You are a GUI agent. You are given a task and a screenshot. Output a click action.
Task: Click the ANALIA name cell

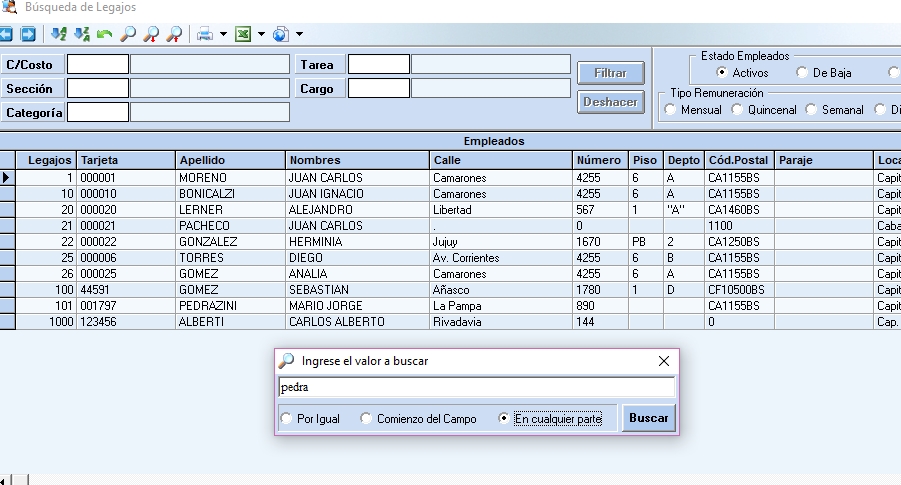(x=357, y=274)
